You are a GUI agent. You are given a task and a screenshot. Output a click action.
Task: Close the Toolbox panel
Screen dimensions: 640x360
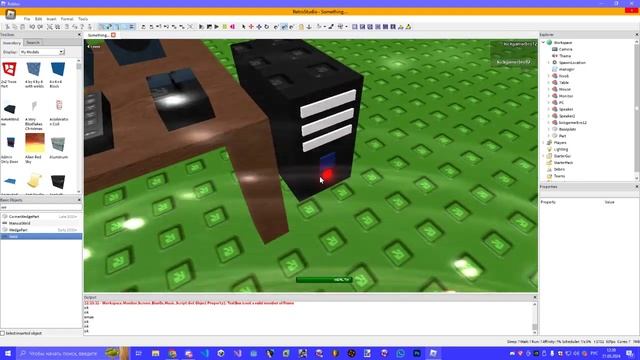click(79, 35)
